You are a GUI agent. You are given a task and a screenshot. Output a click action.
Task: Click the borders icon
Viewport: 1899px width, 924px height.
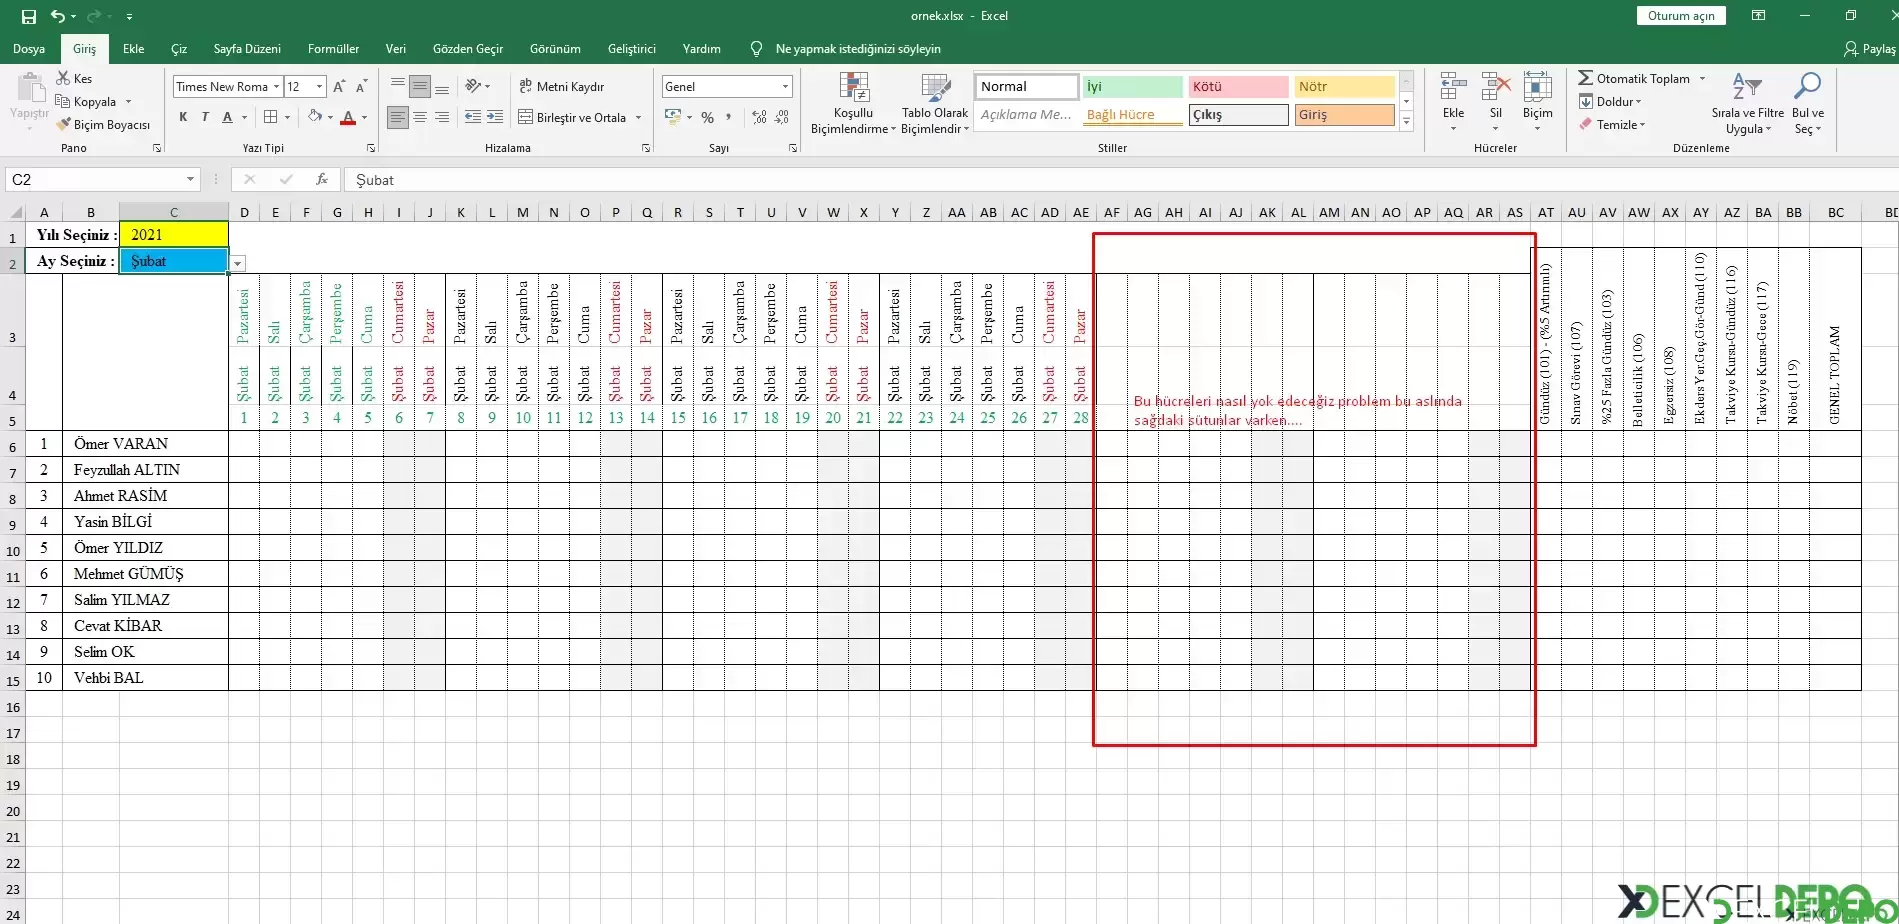(270, 117)
